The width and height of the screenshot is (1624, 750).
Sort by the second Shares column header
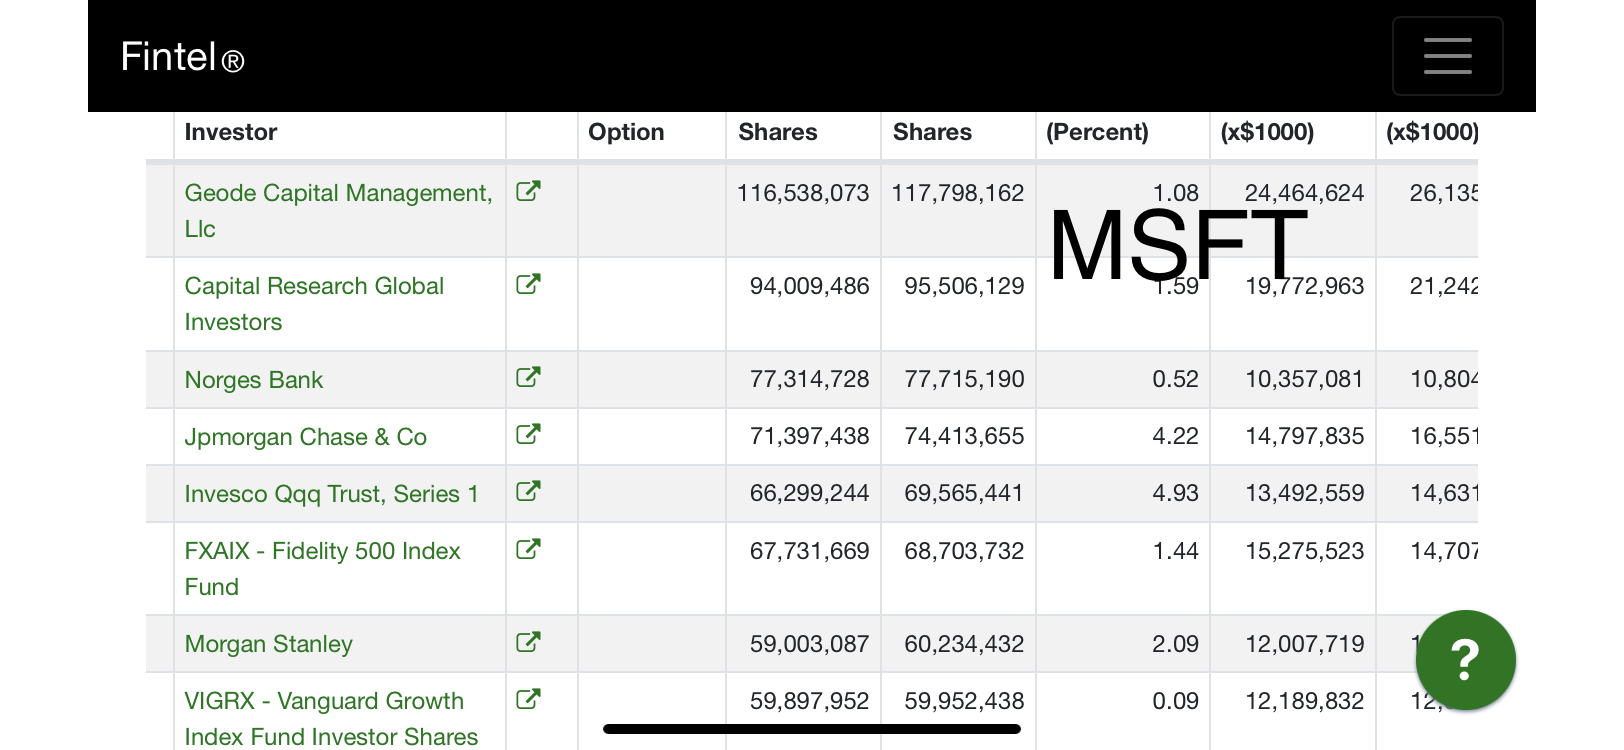pyautogui.click(x=932, y=132)
